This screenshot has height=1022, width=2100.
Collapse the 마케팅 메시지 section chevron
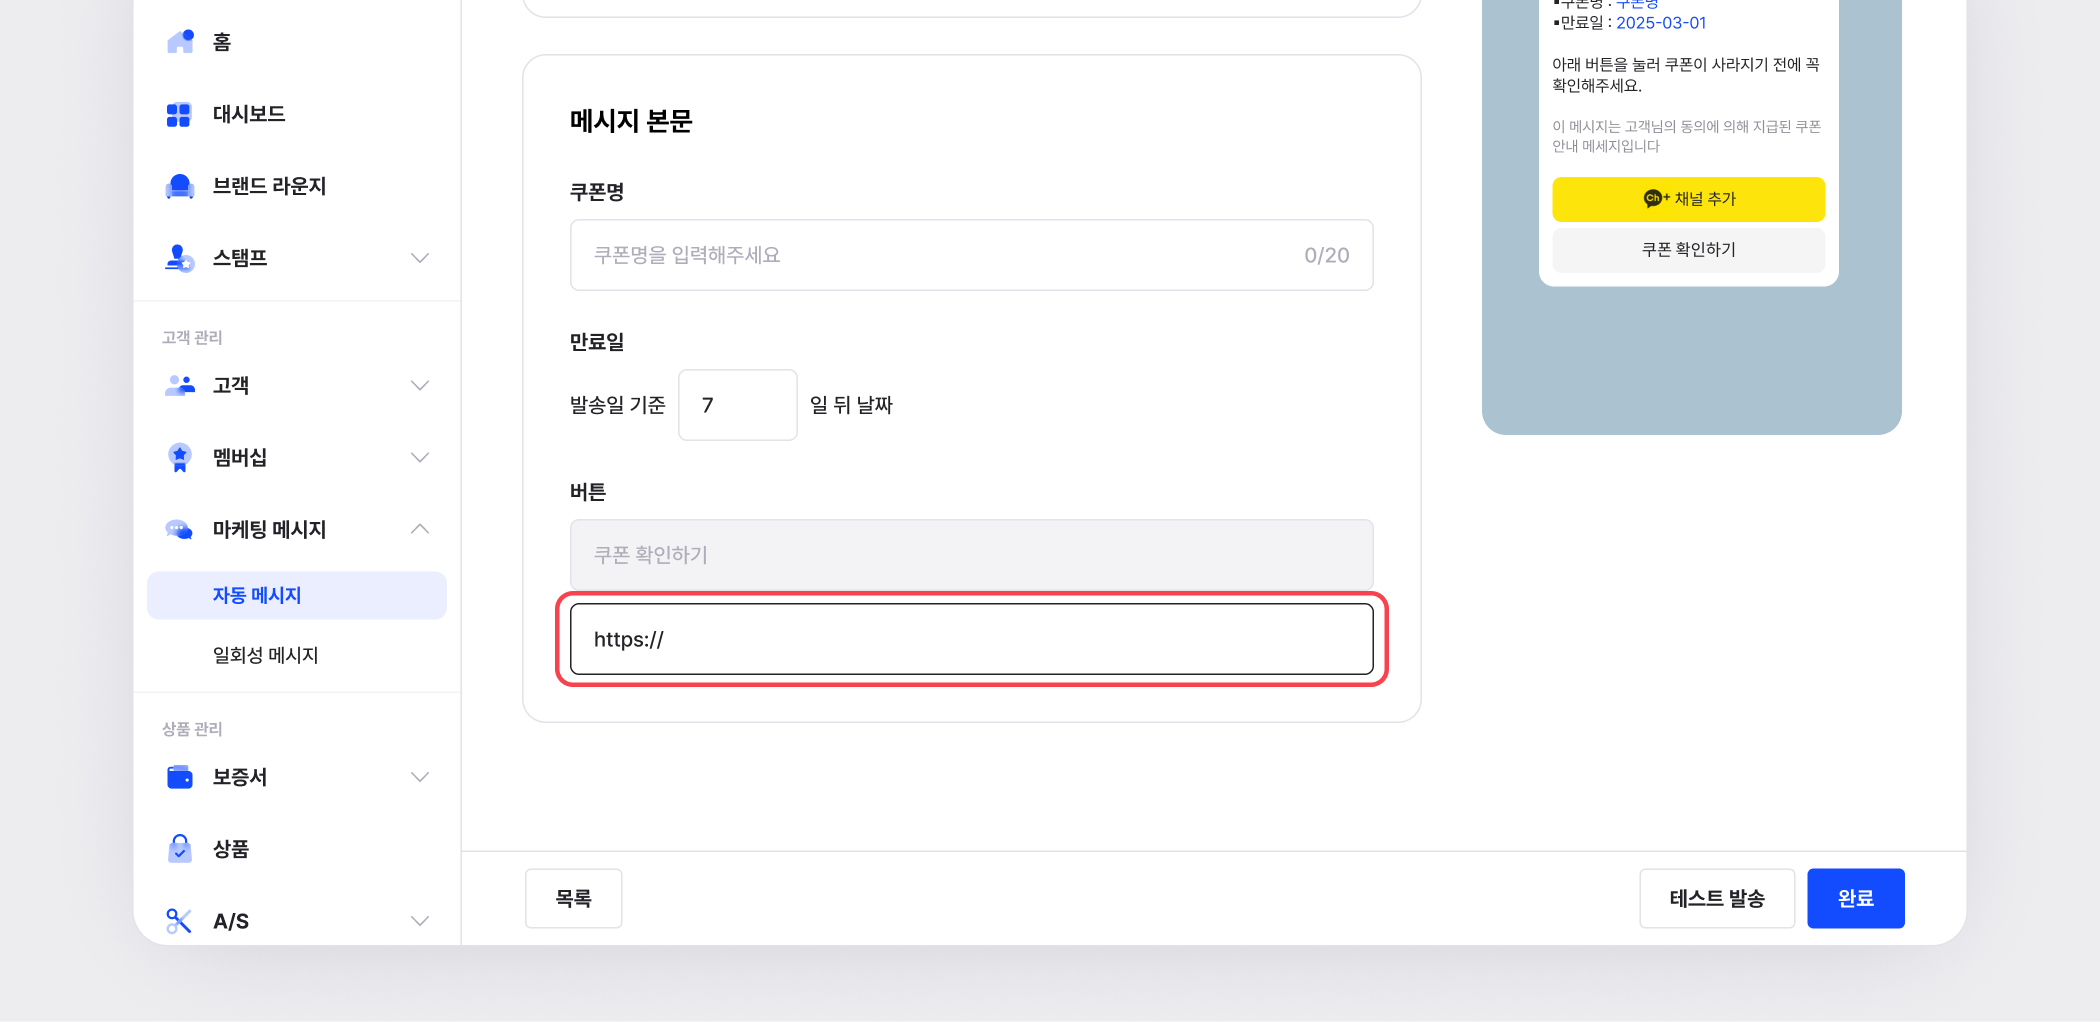[x=420, y=529]
